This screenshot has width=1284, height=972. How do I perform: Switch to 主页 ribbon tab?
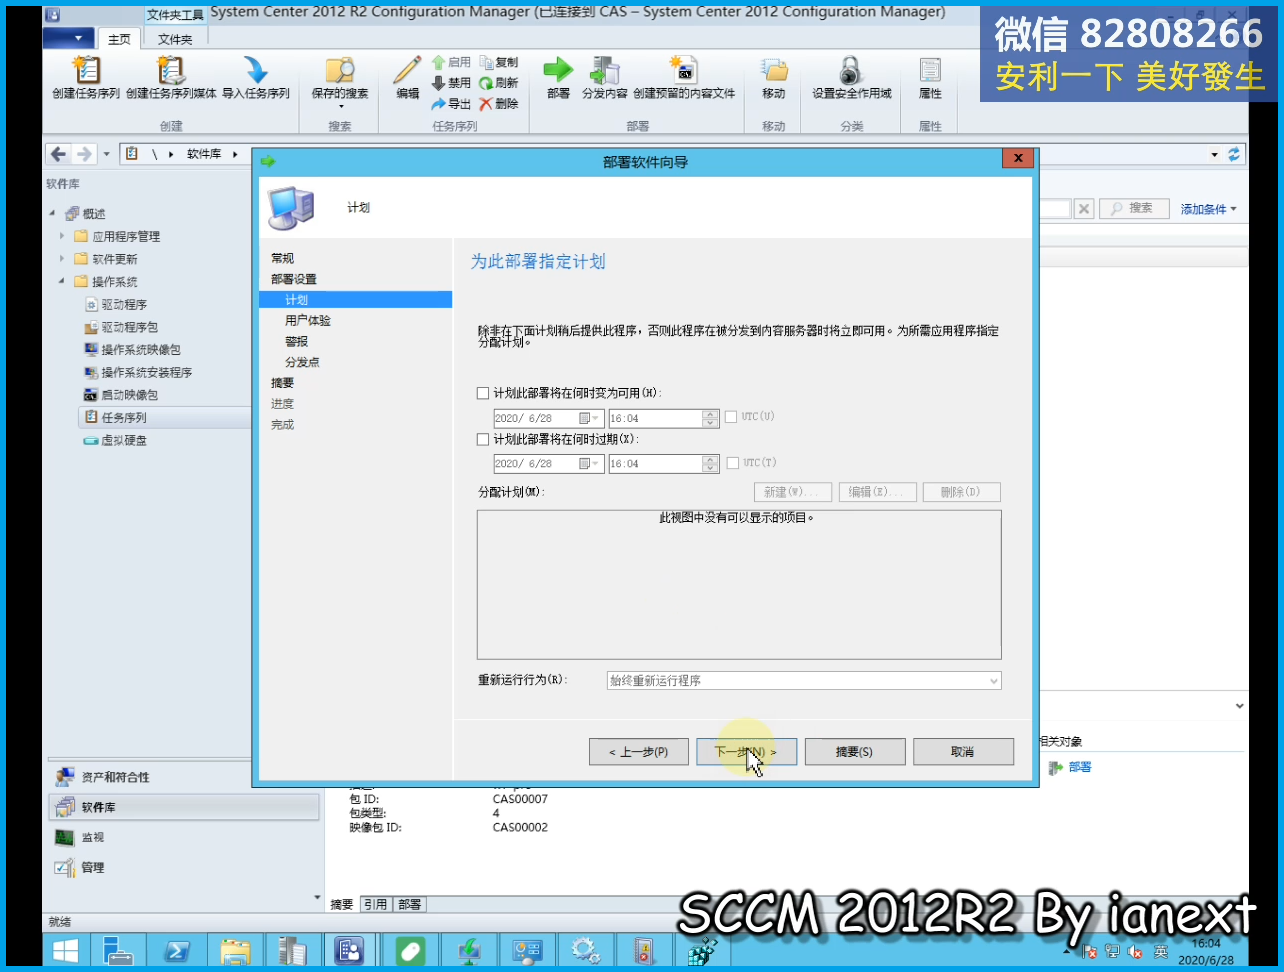coord(120,39)
